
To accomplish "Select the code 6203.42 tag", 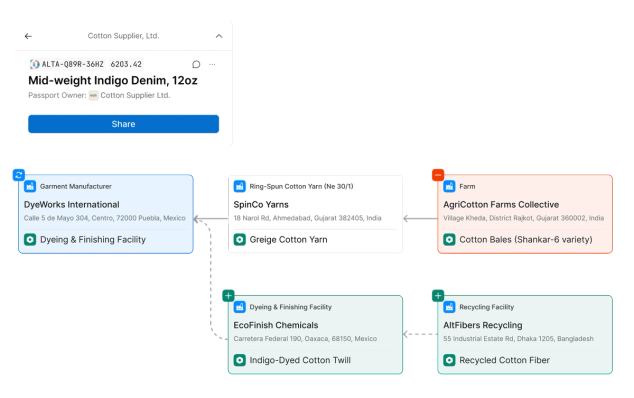I will point(126,64).
